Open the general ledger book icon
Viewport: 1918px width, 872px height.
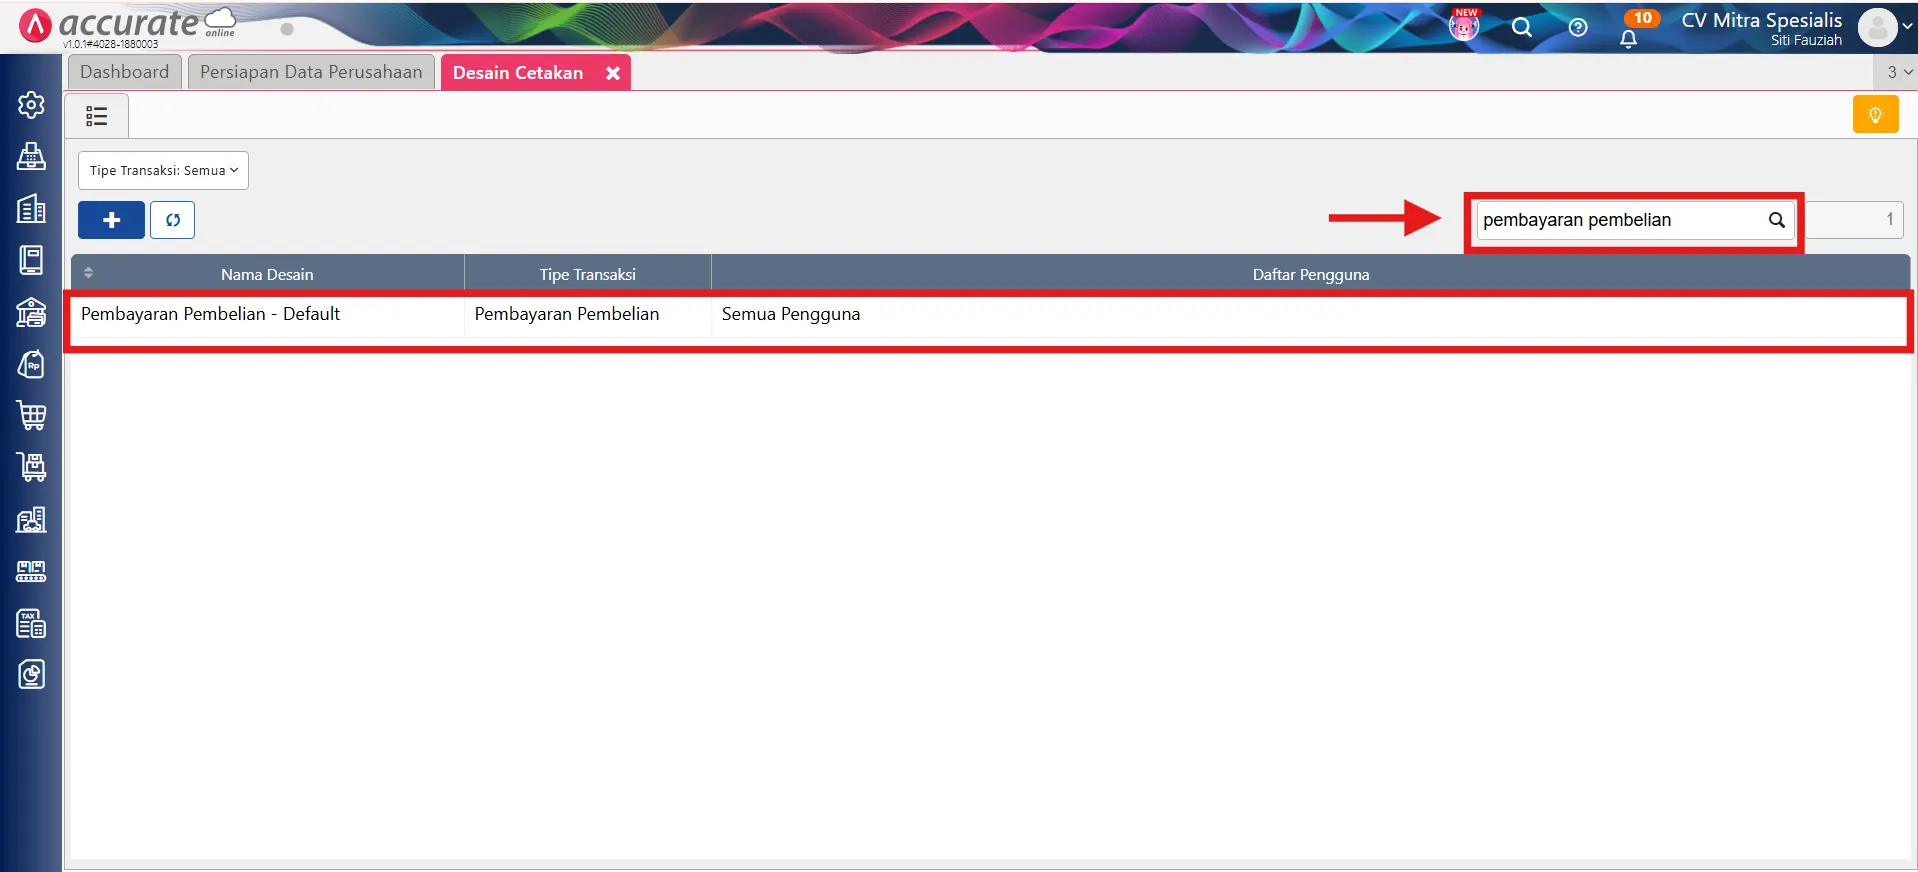[x=31, y=260]
